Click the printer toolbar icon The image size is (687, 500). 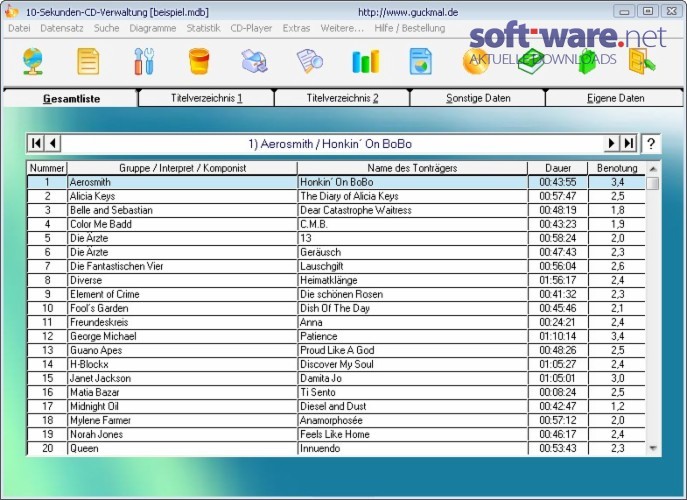pyautogui.click(x=255, y=61)
